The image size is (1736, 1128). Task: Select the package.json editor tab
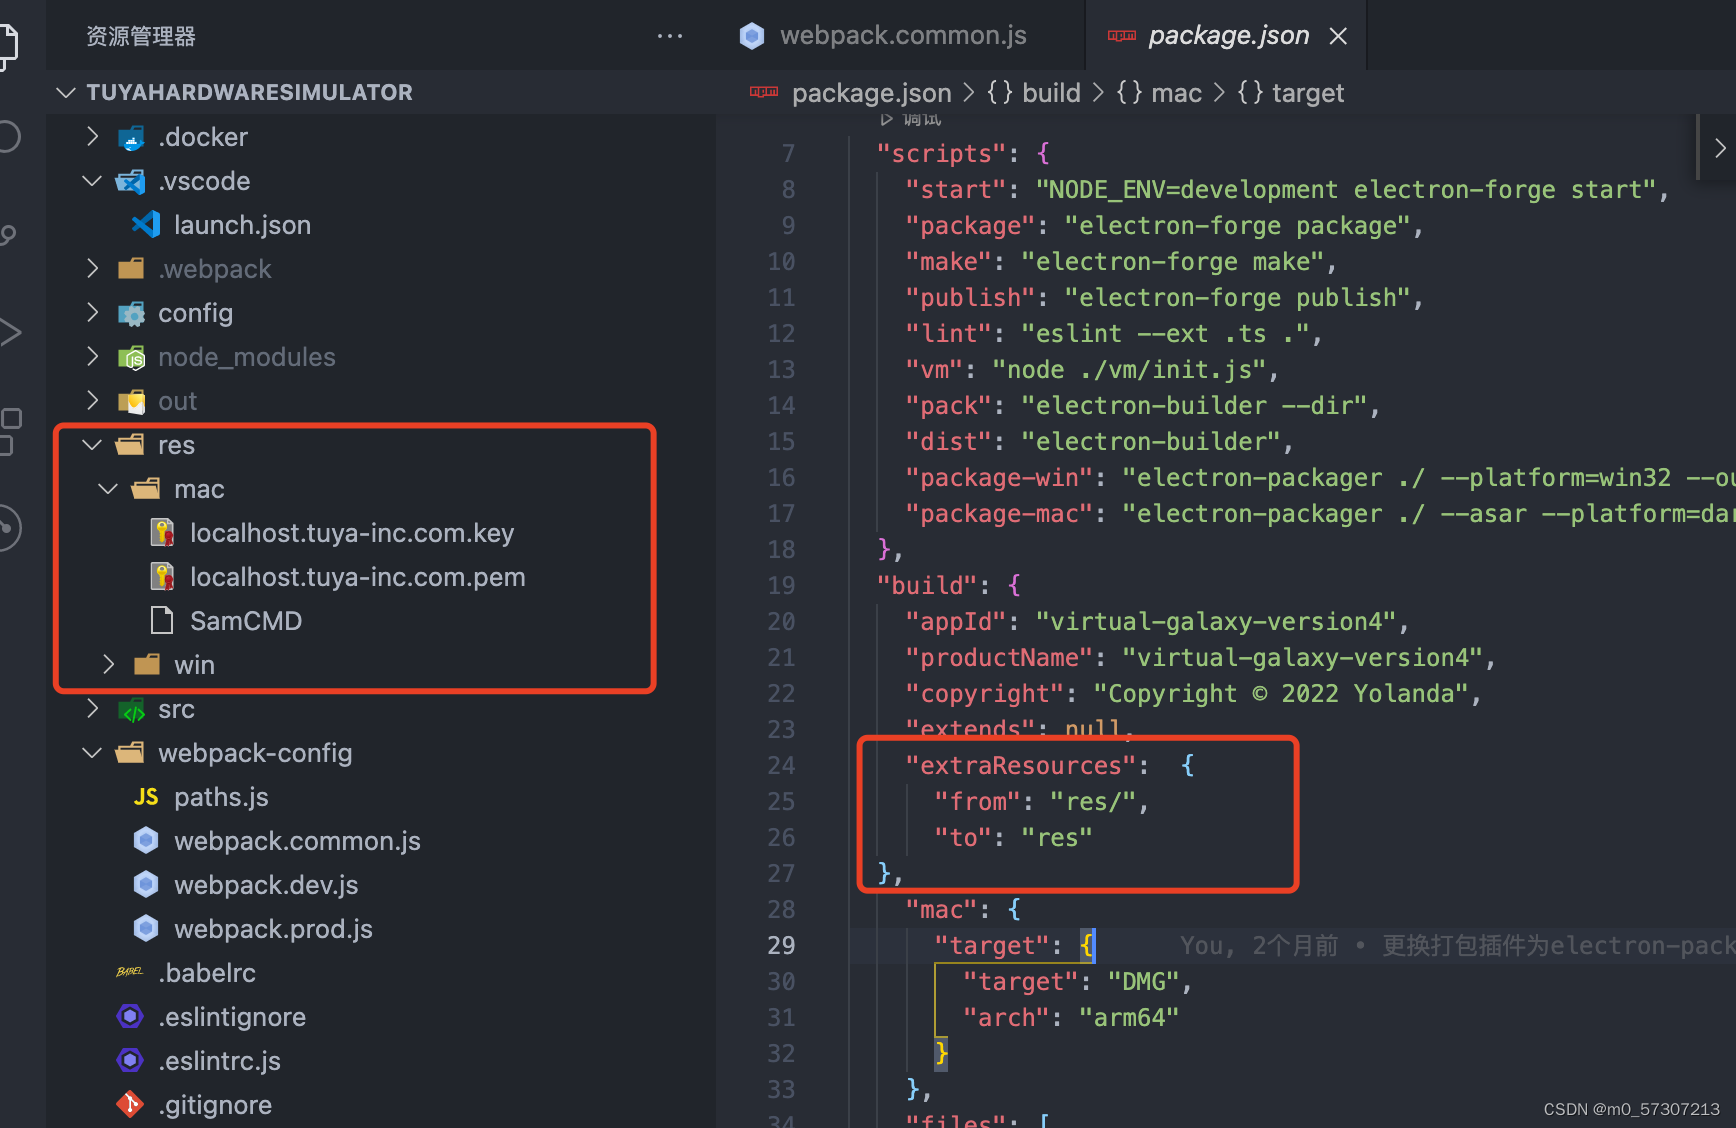click(1228, 36)
